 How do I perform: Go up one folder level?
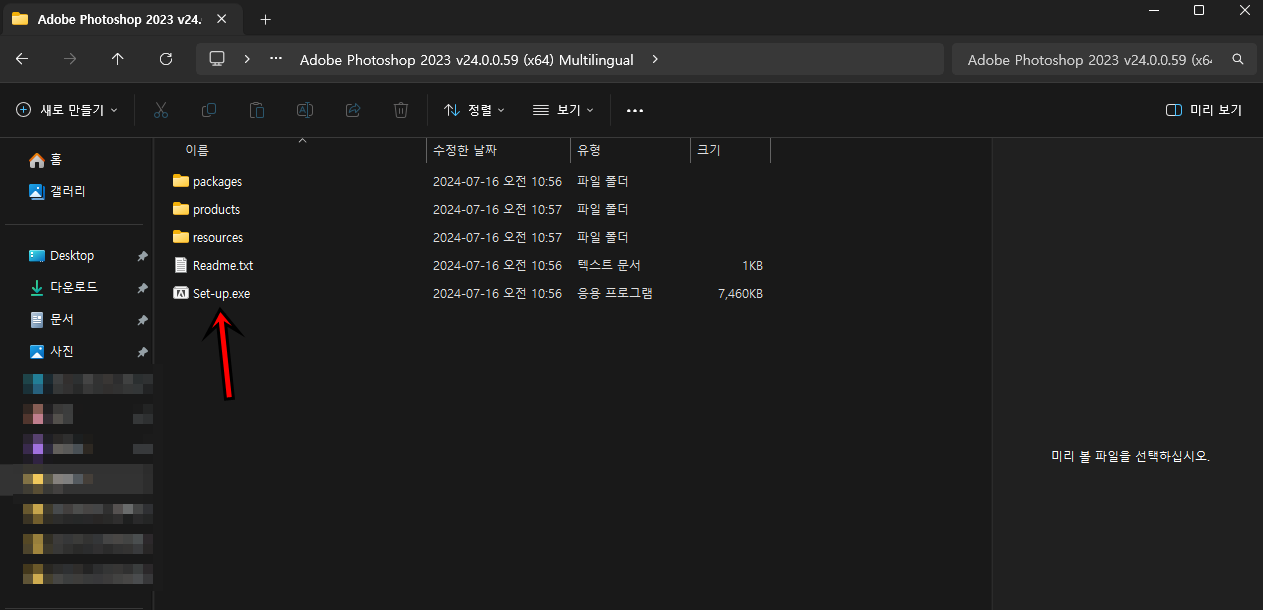[118, 59]
